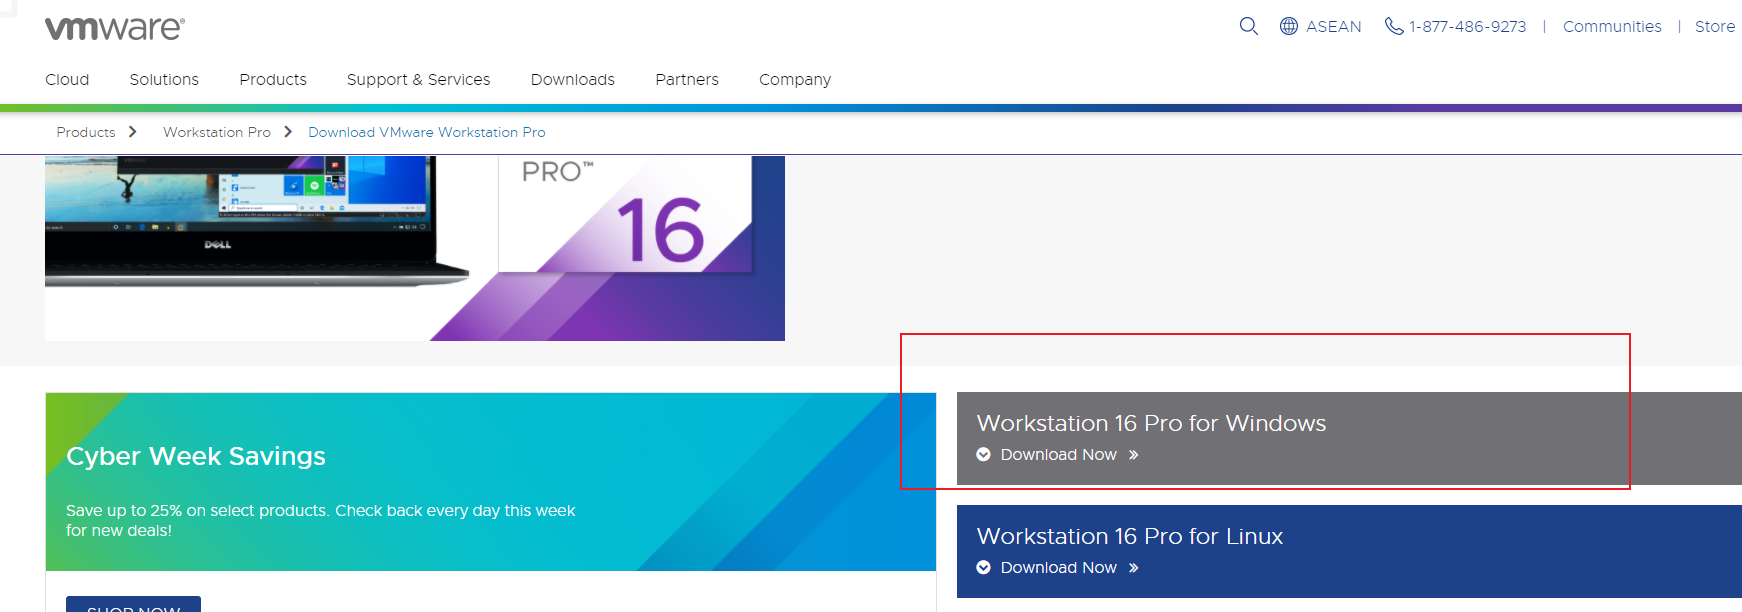1742x612 pixels.
Task: Click the Products breadcrumb link
Action: (x=86, y=132)
